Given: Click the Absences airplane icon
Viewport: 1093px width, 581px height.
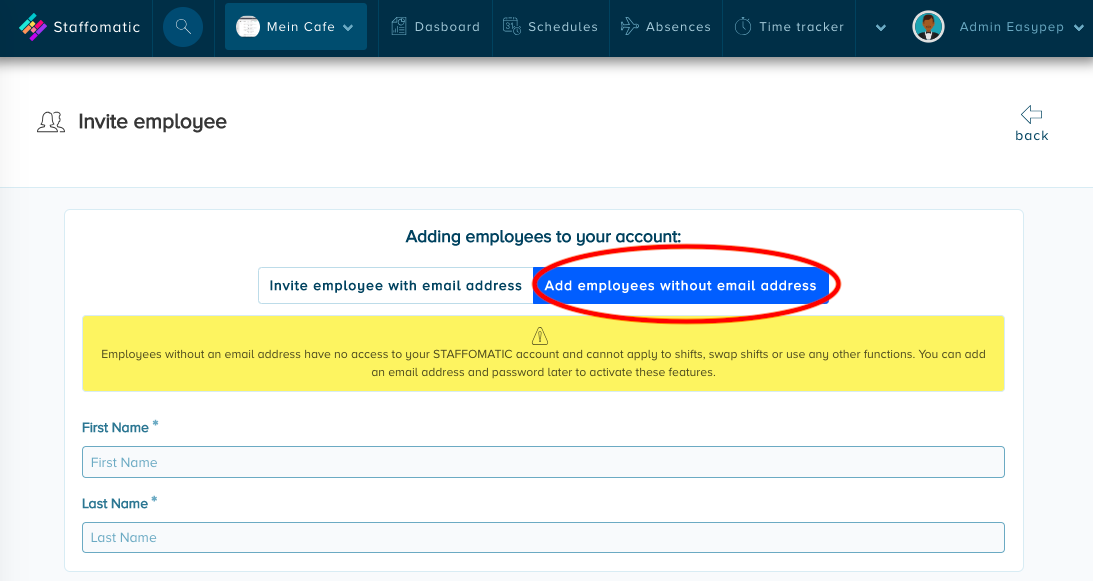Looking at the screenshot, I should click(629, 27).
